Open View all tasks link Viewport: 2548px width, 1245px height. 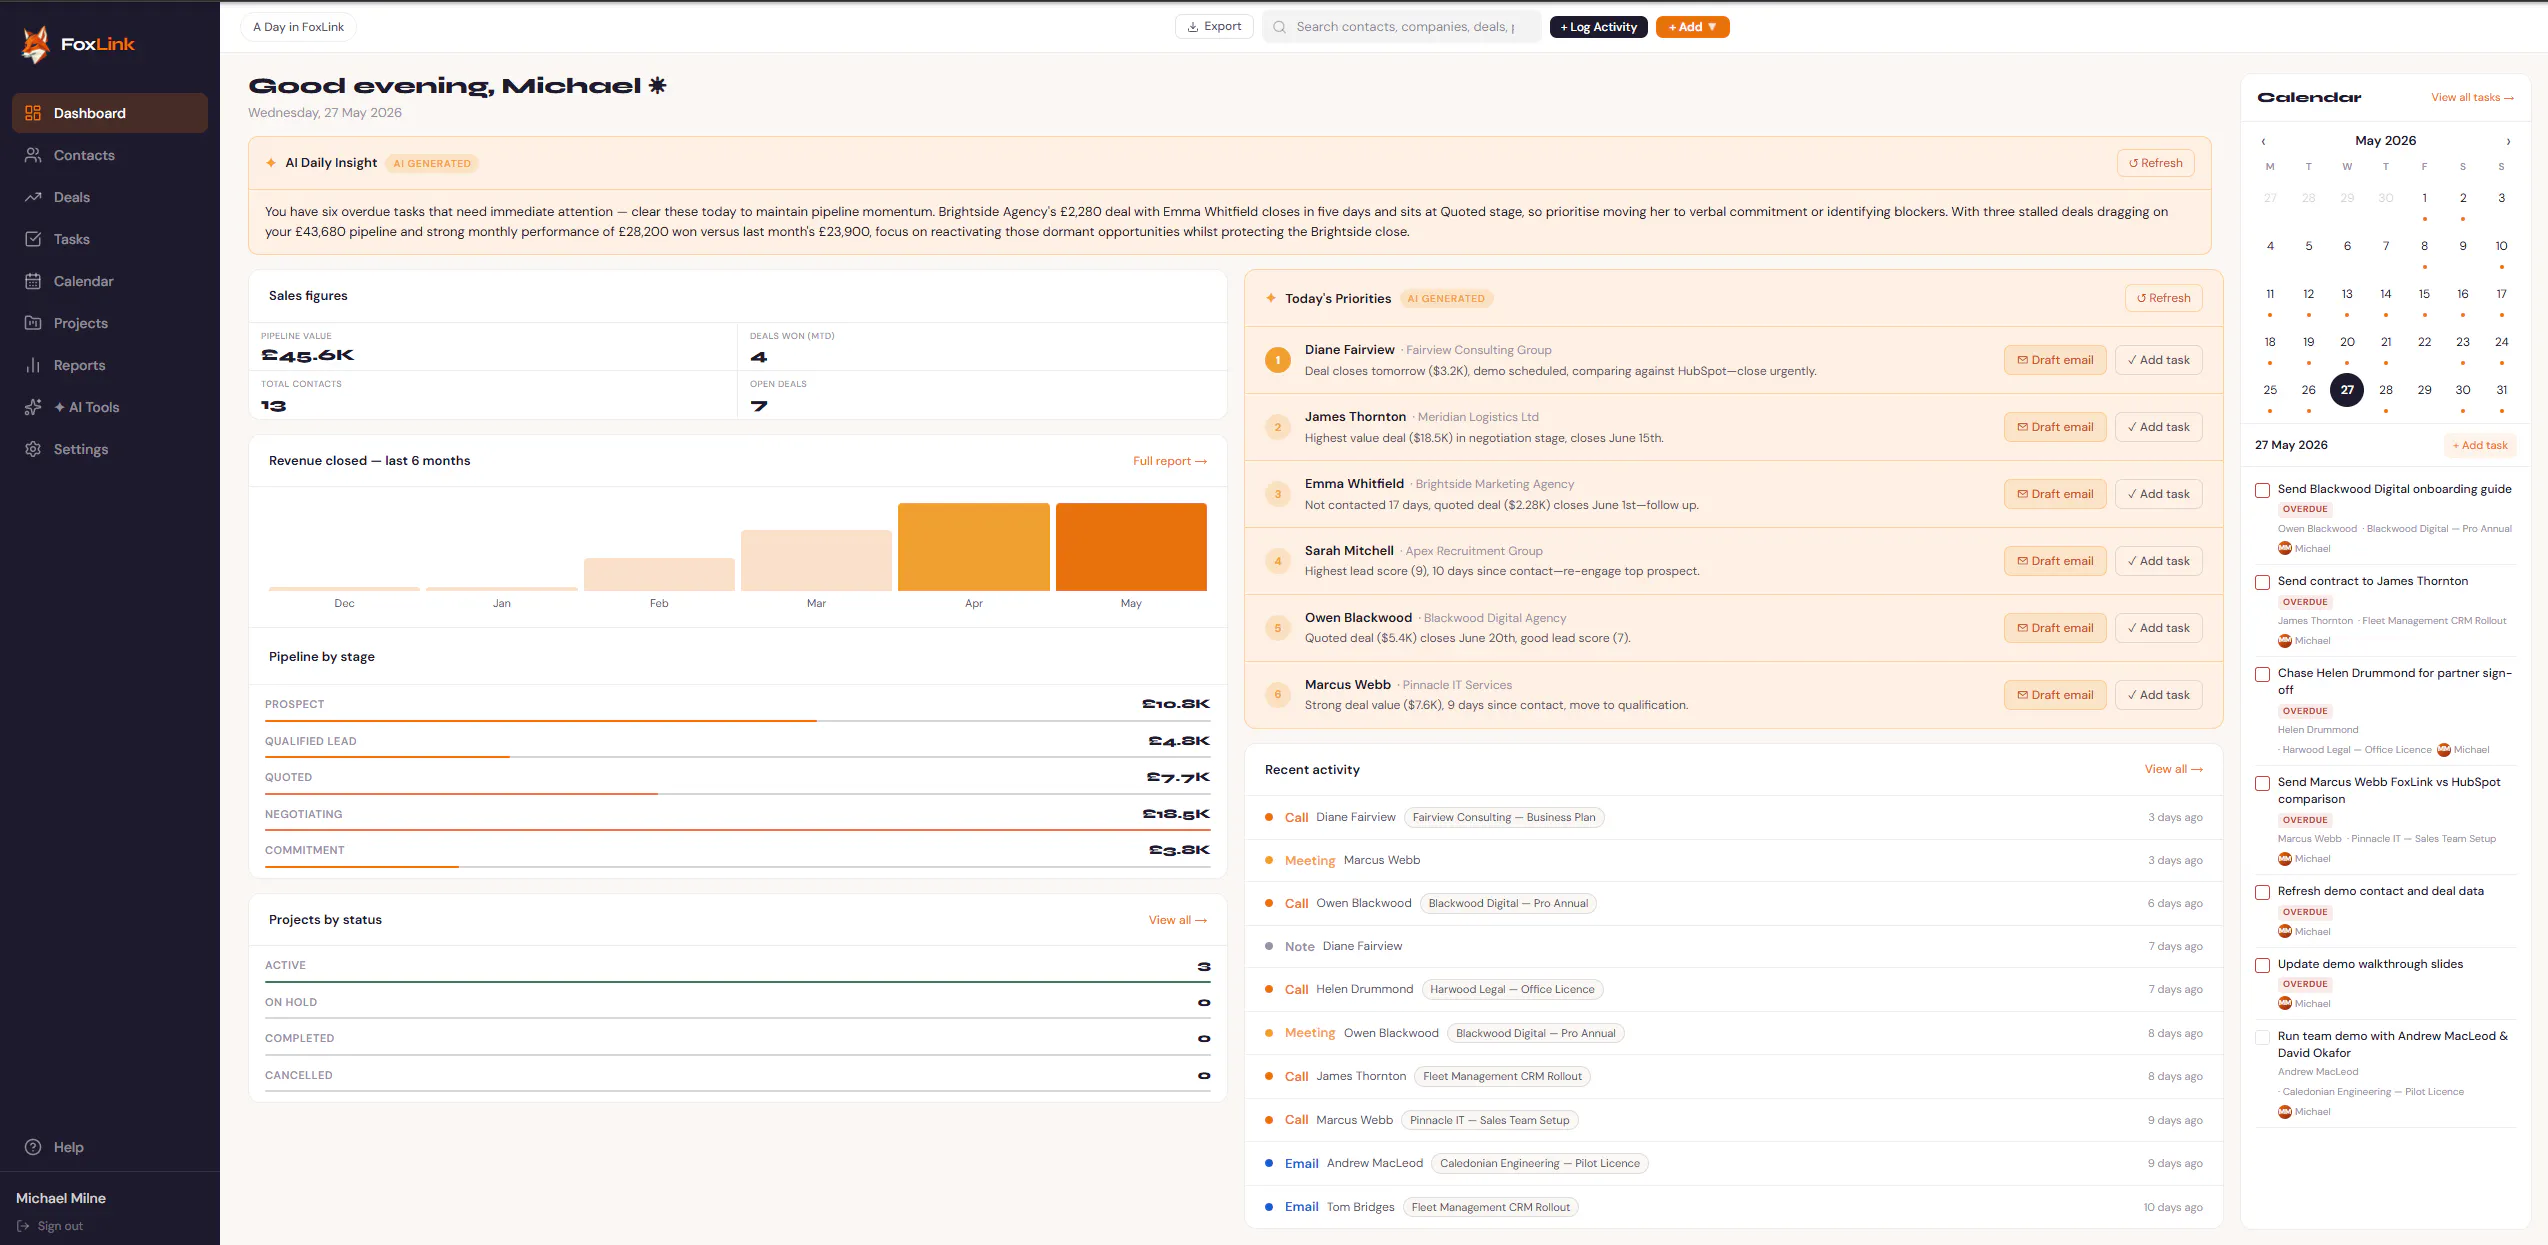(2472, 97)
